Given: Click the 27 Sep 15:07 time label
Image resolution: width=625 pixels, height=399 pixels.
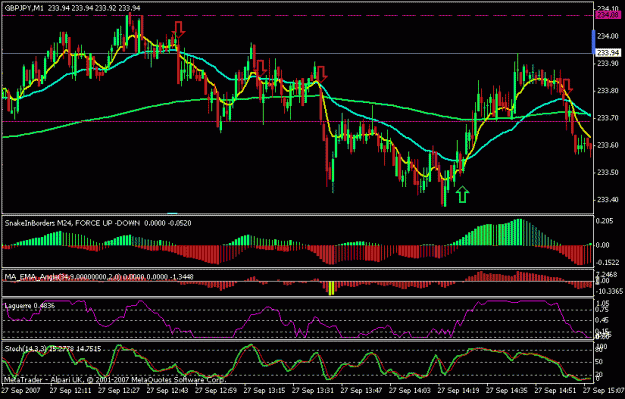Looking at the screenshot, I should click(604, 390).
